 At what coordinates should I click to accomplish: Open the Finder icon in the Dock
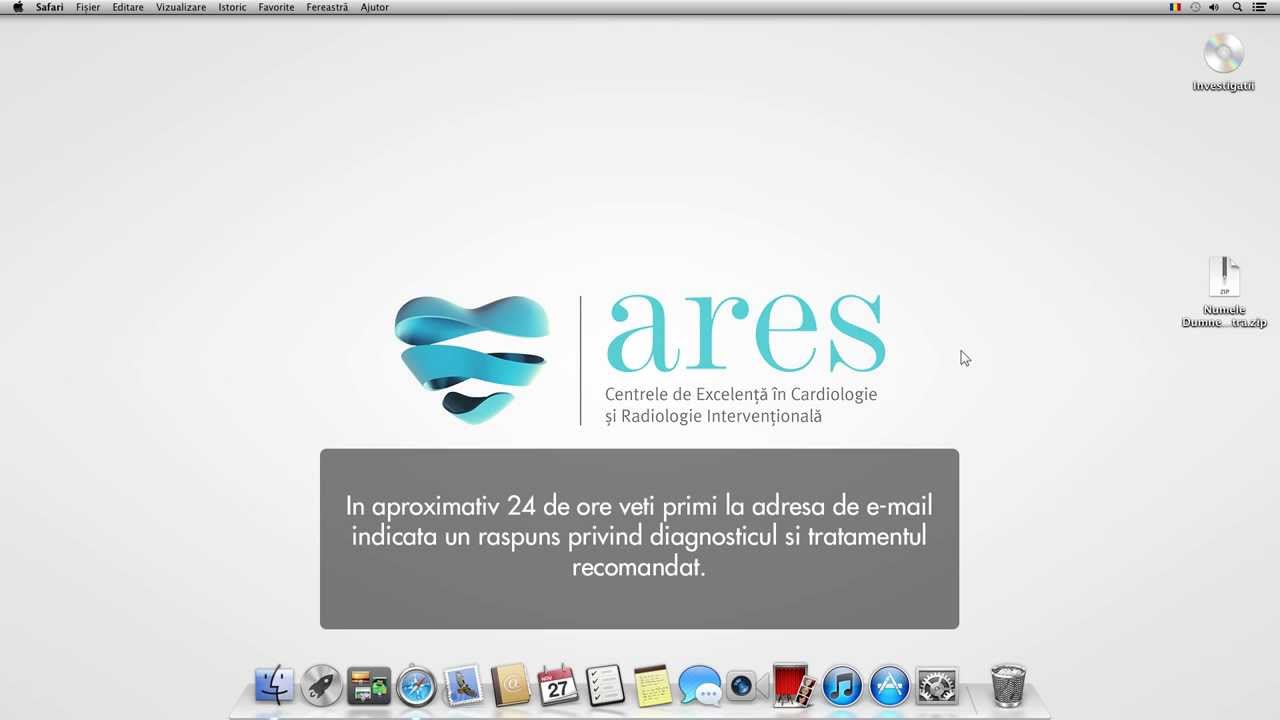pos(274,686)
